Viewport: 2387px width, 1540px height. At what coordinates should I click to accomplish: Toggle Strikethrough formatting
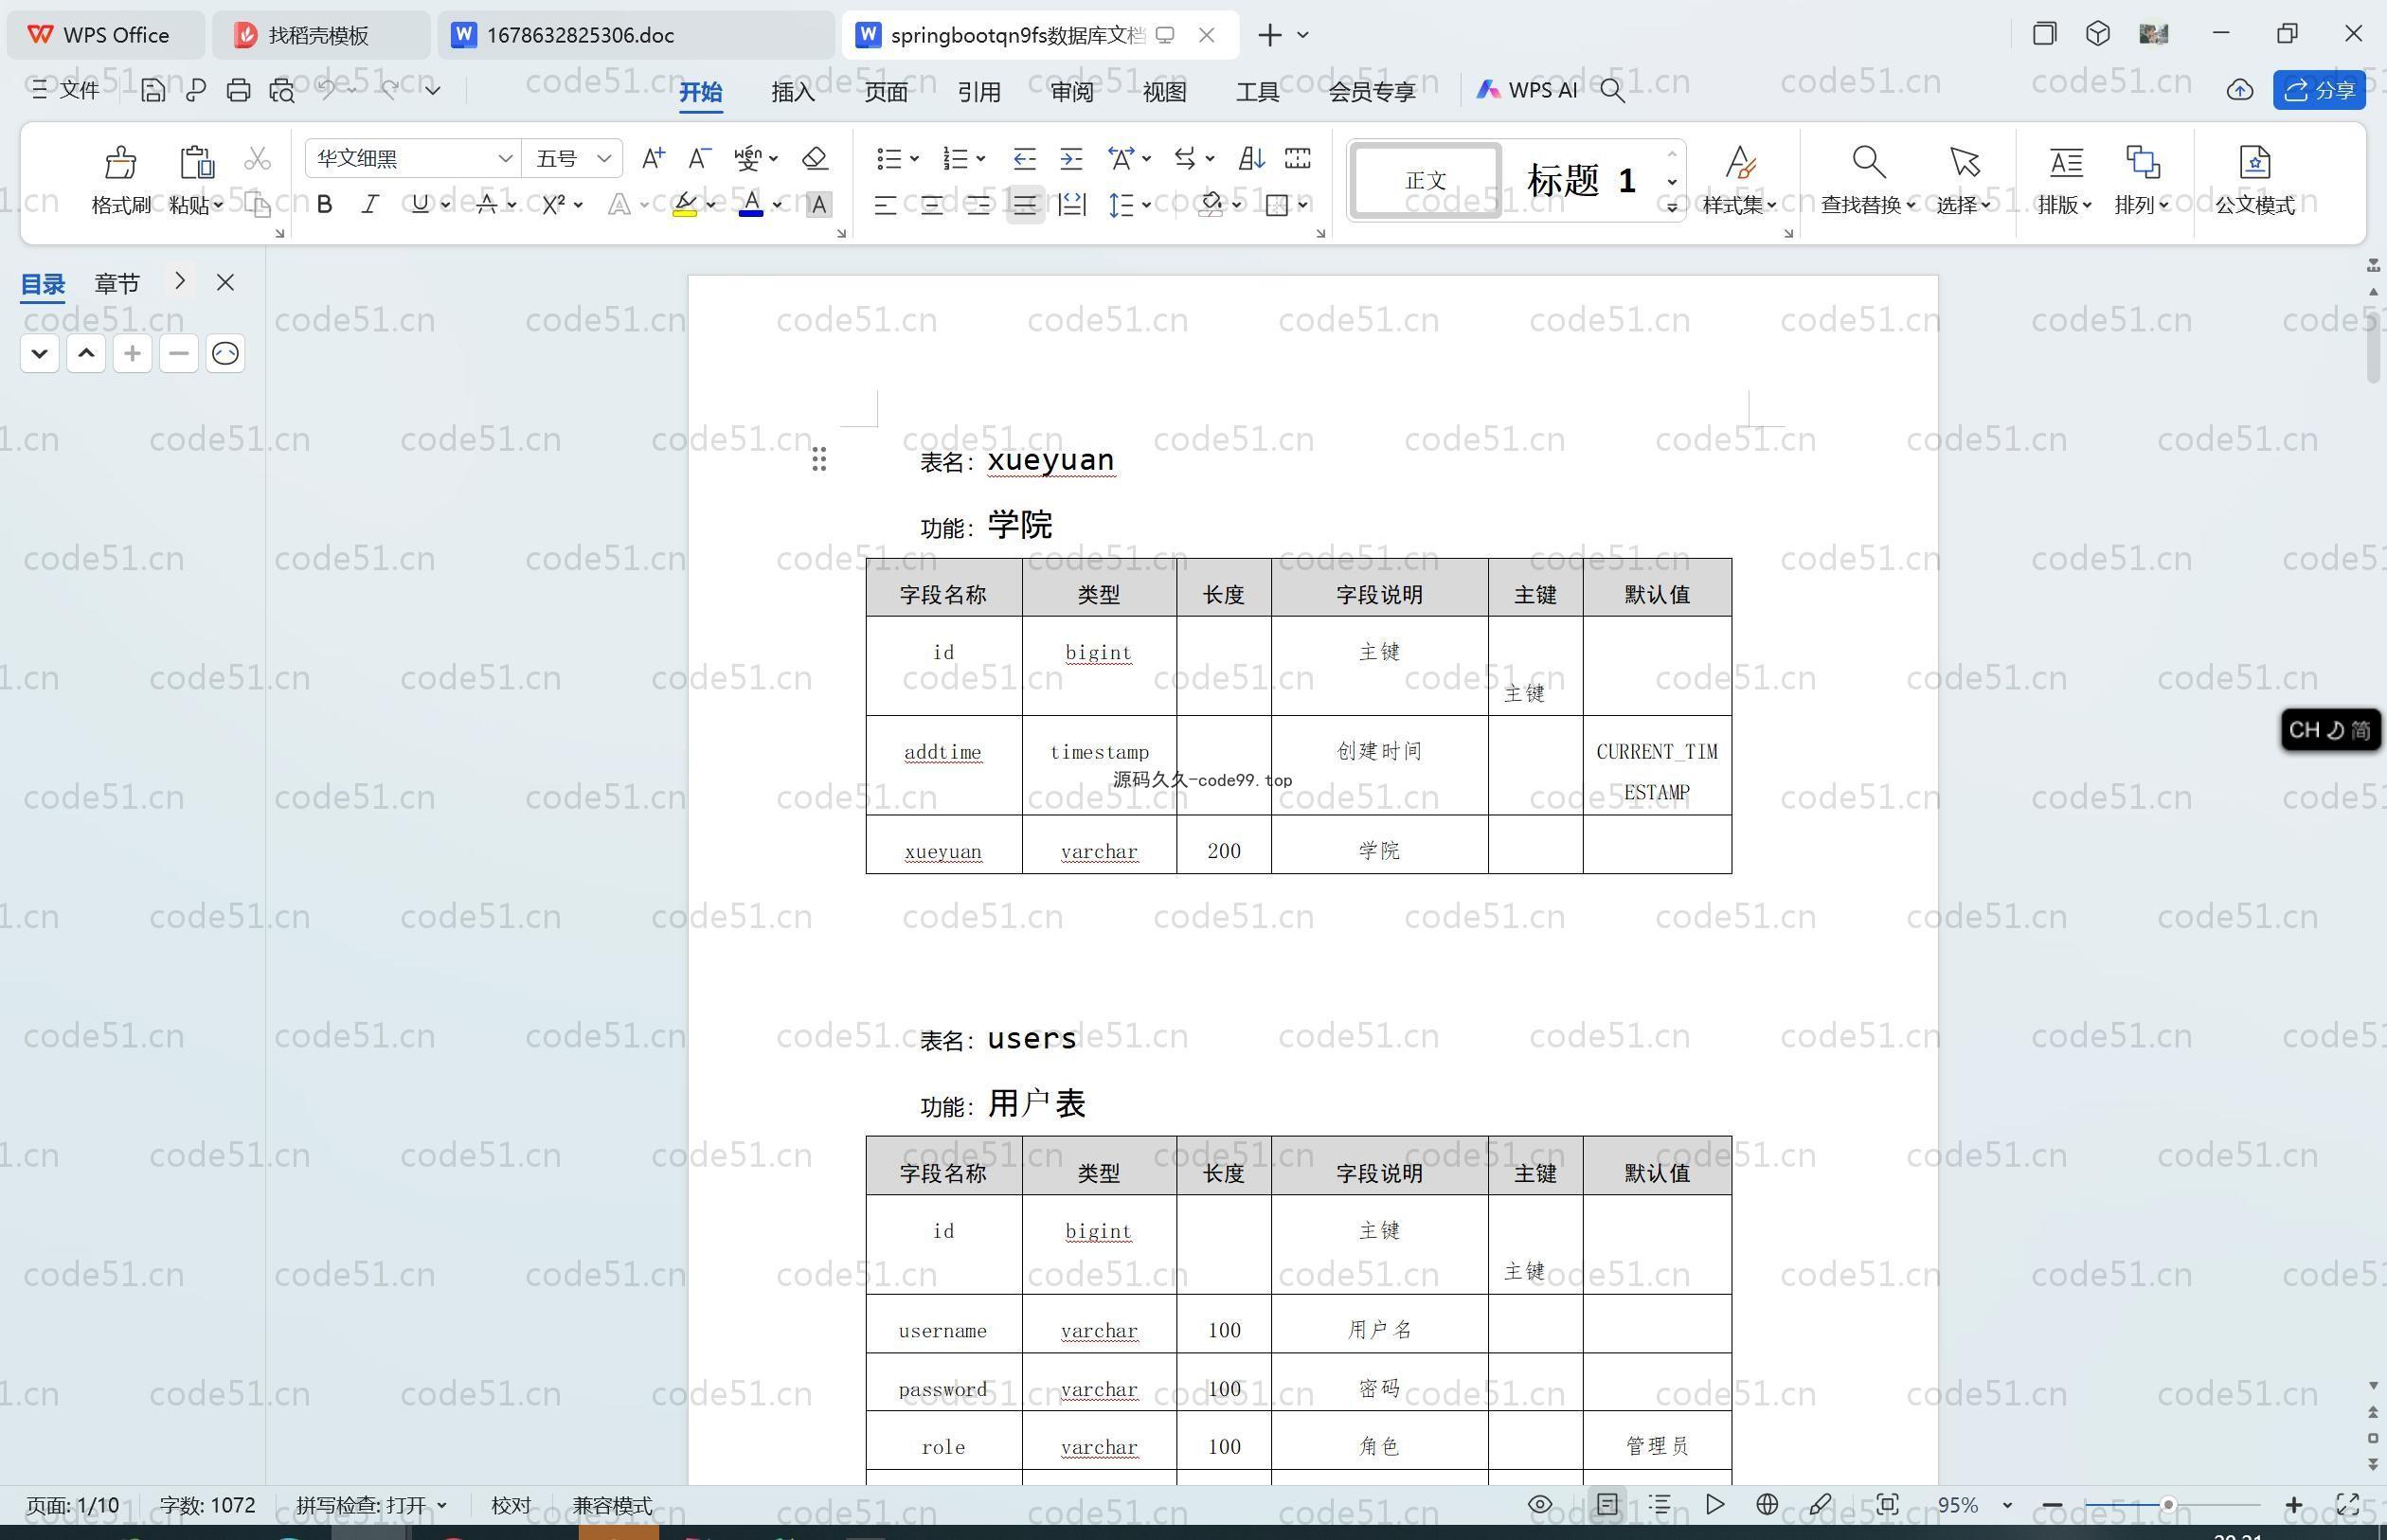487,205
